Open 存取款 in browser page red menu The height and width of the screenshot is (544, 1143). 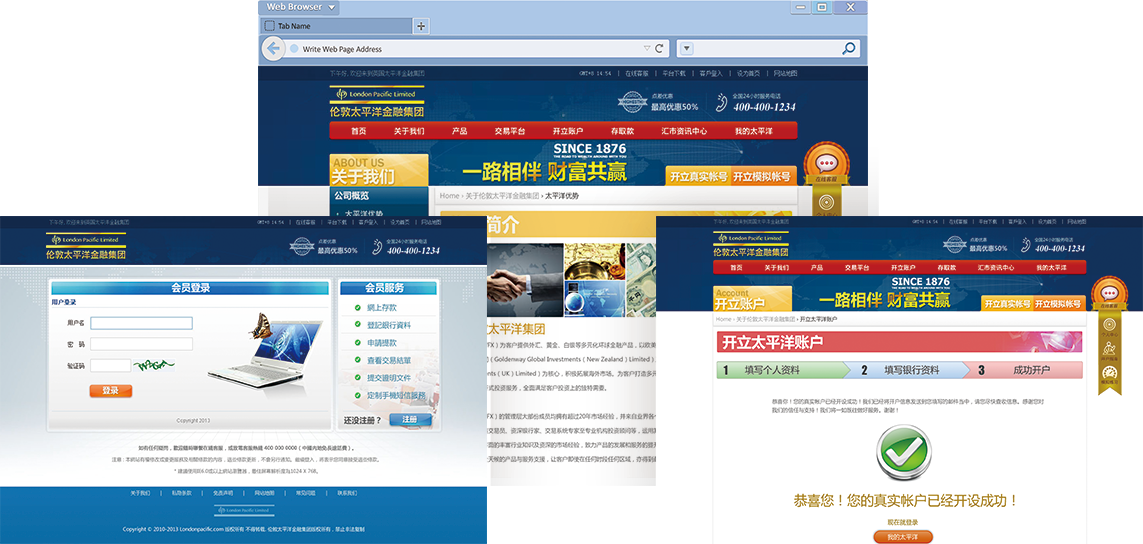(x=623, y=131)
